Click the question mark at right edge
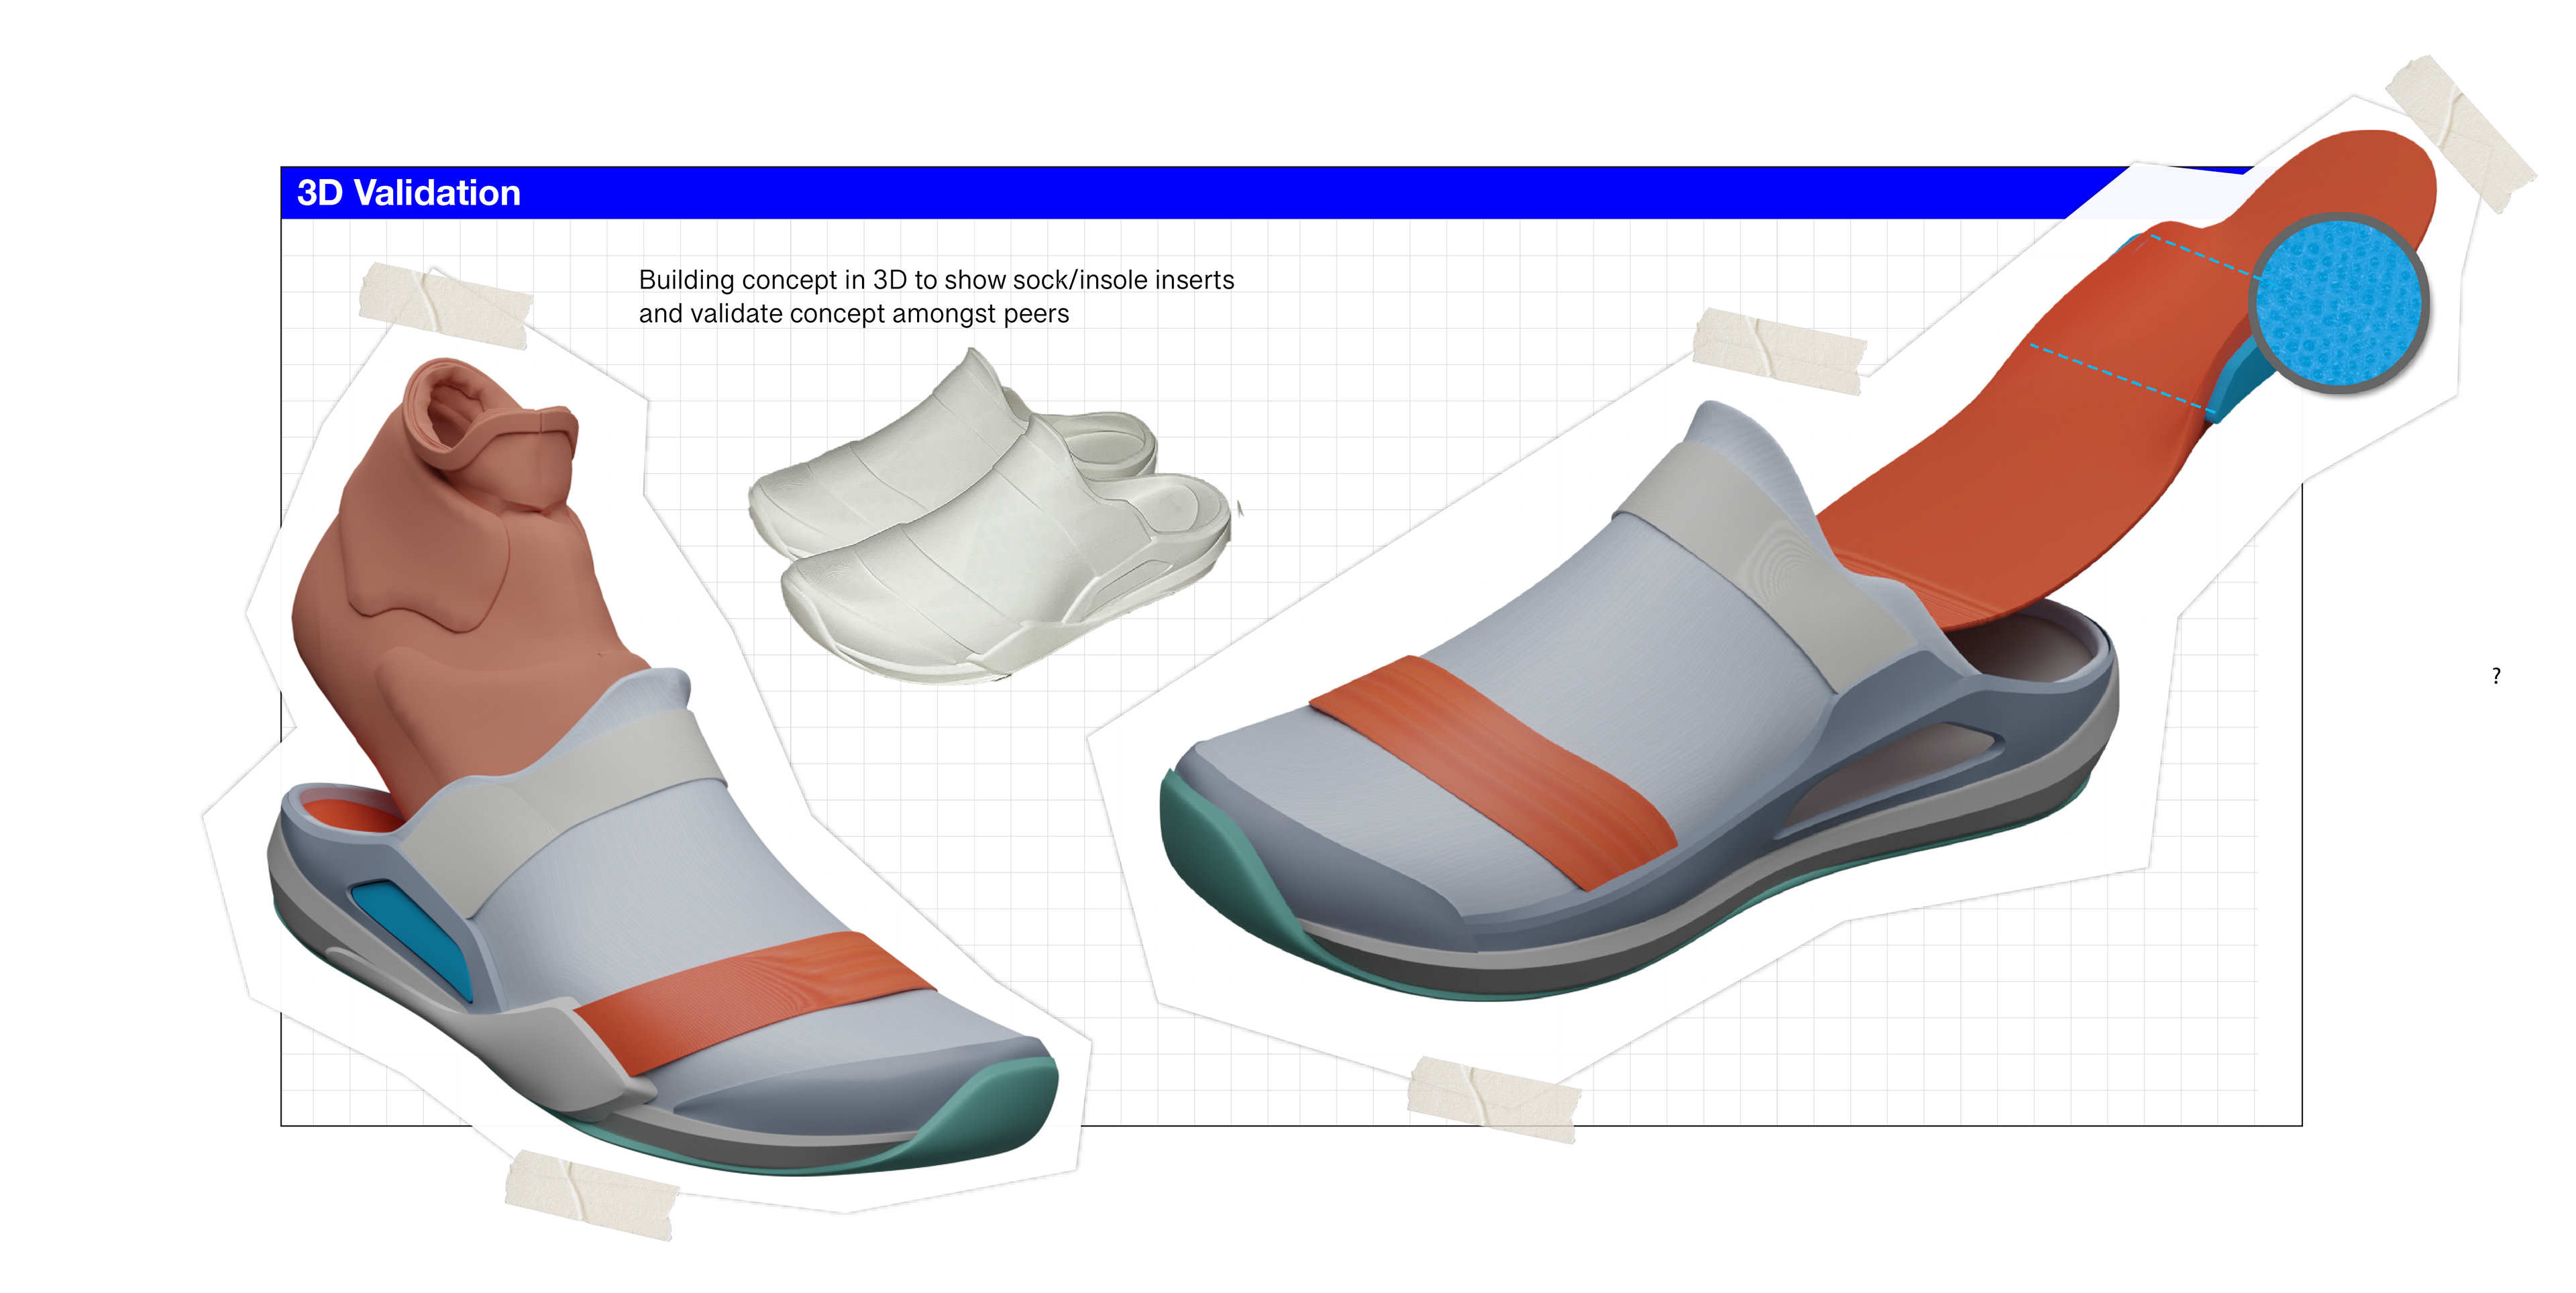 [2496, 676]
